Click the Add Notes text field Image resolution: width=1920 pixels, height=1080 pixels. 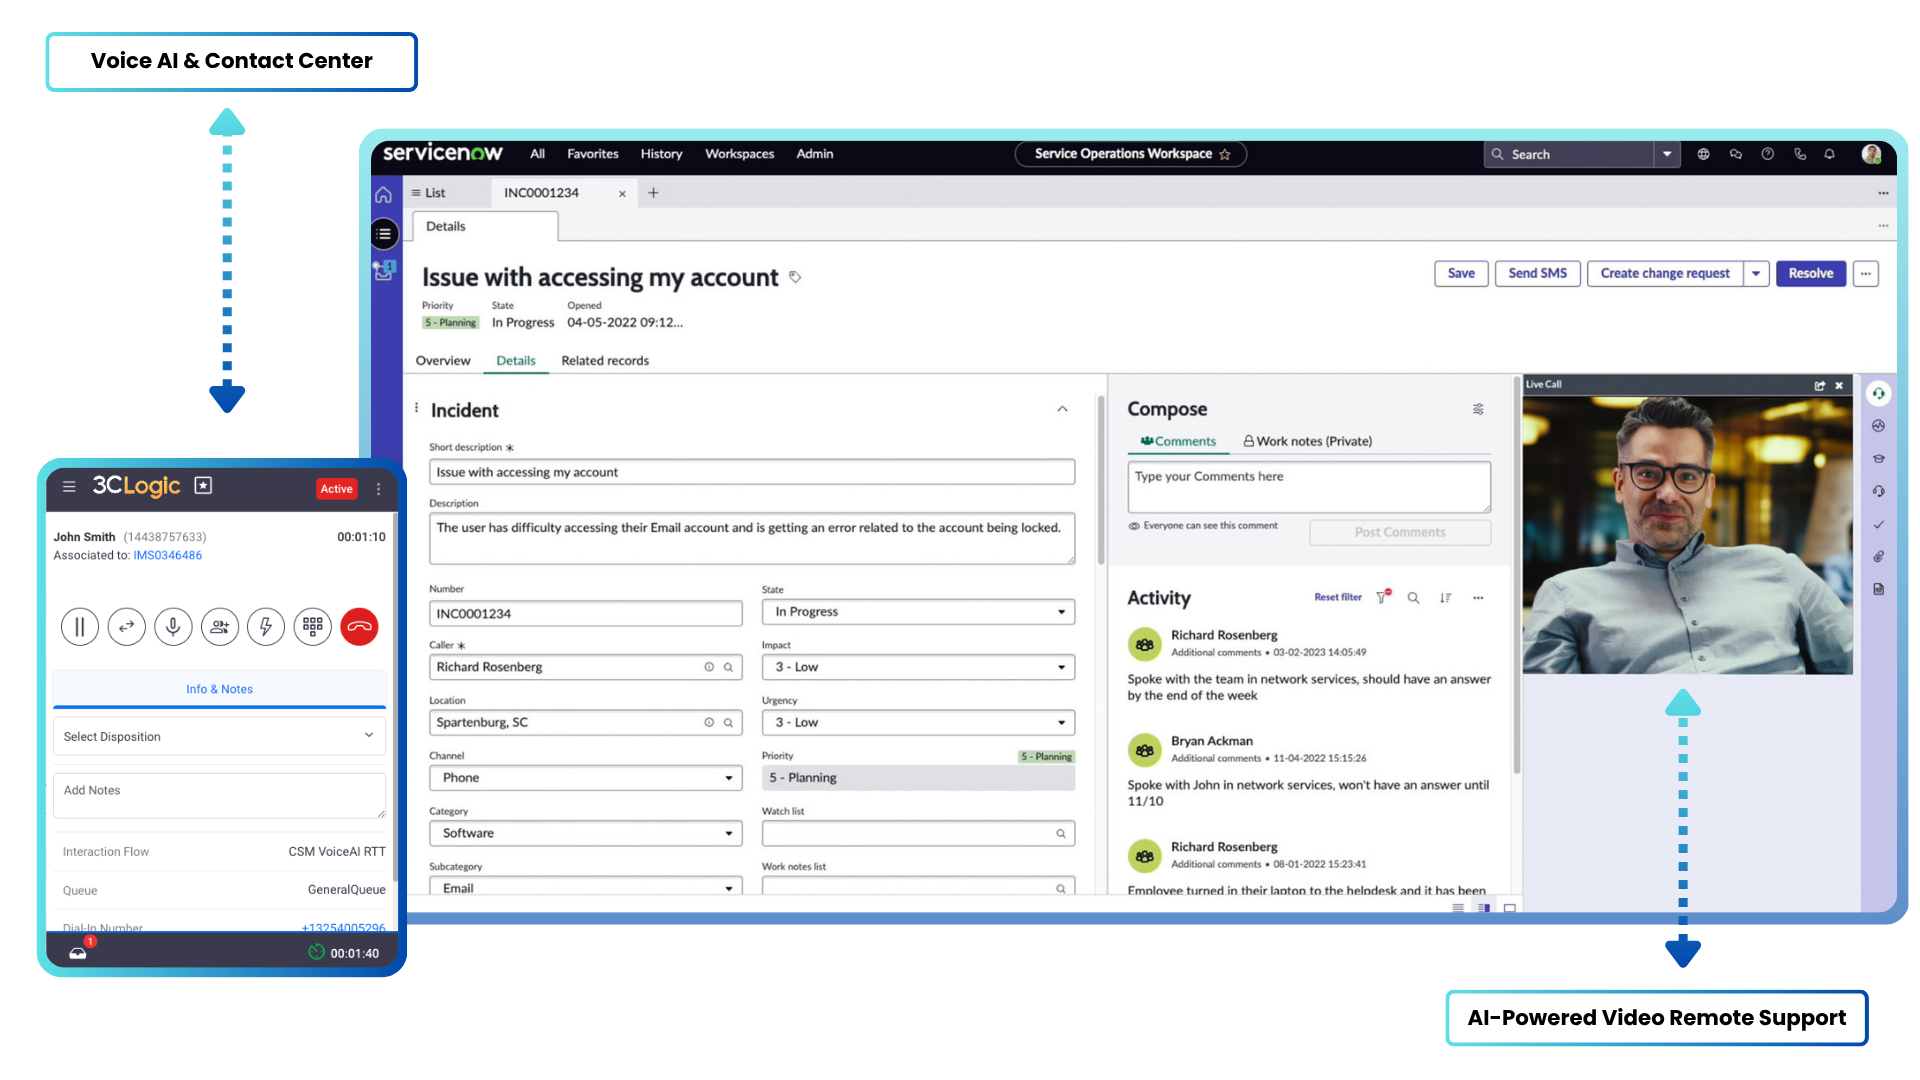point(219,795)
